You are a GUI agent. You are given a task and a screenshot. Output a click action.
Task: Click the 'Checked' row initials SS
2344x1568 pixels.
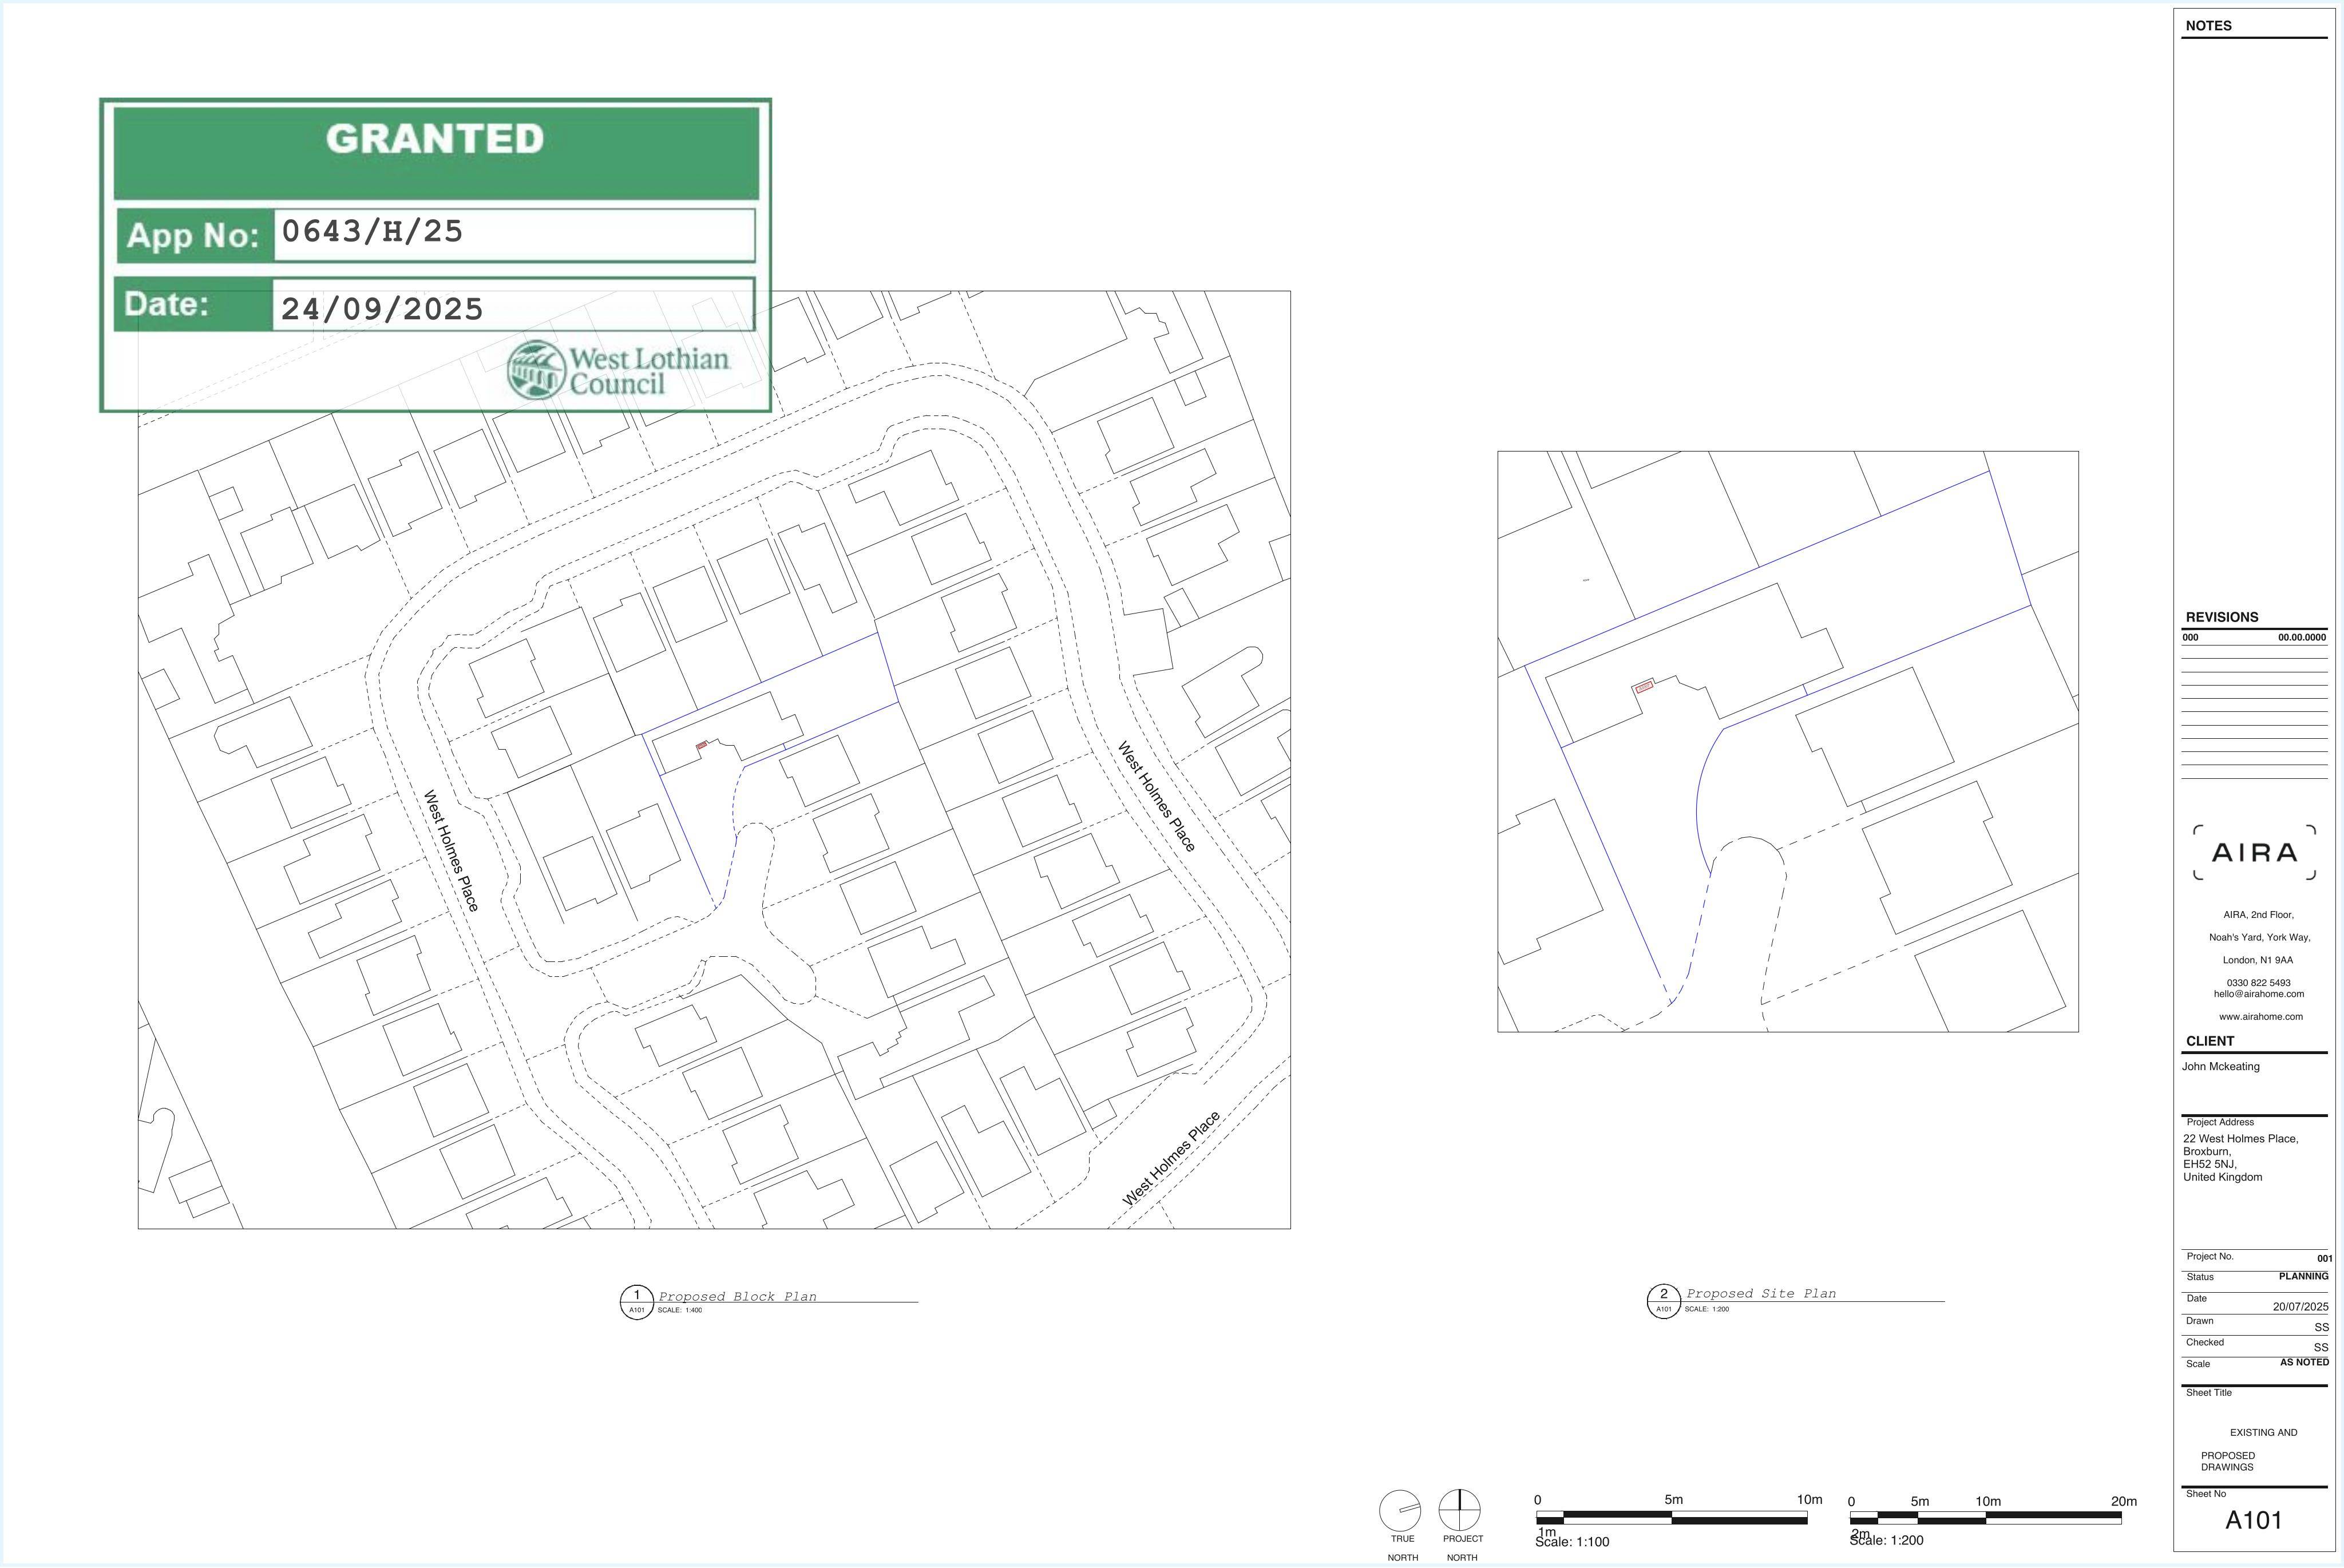click(x=2321, y=1348)
